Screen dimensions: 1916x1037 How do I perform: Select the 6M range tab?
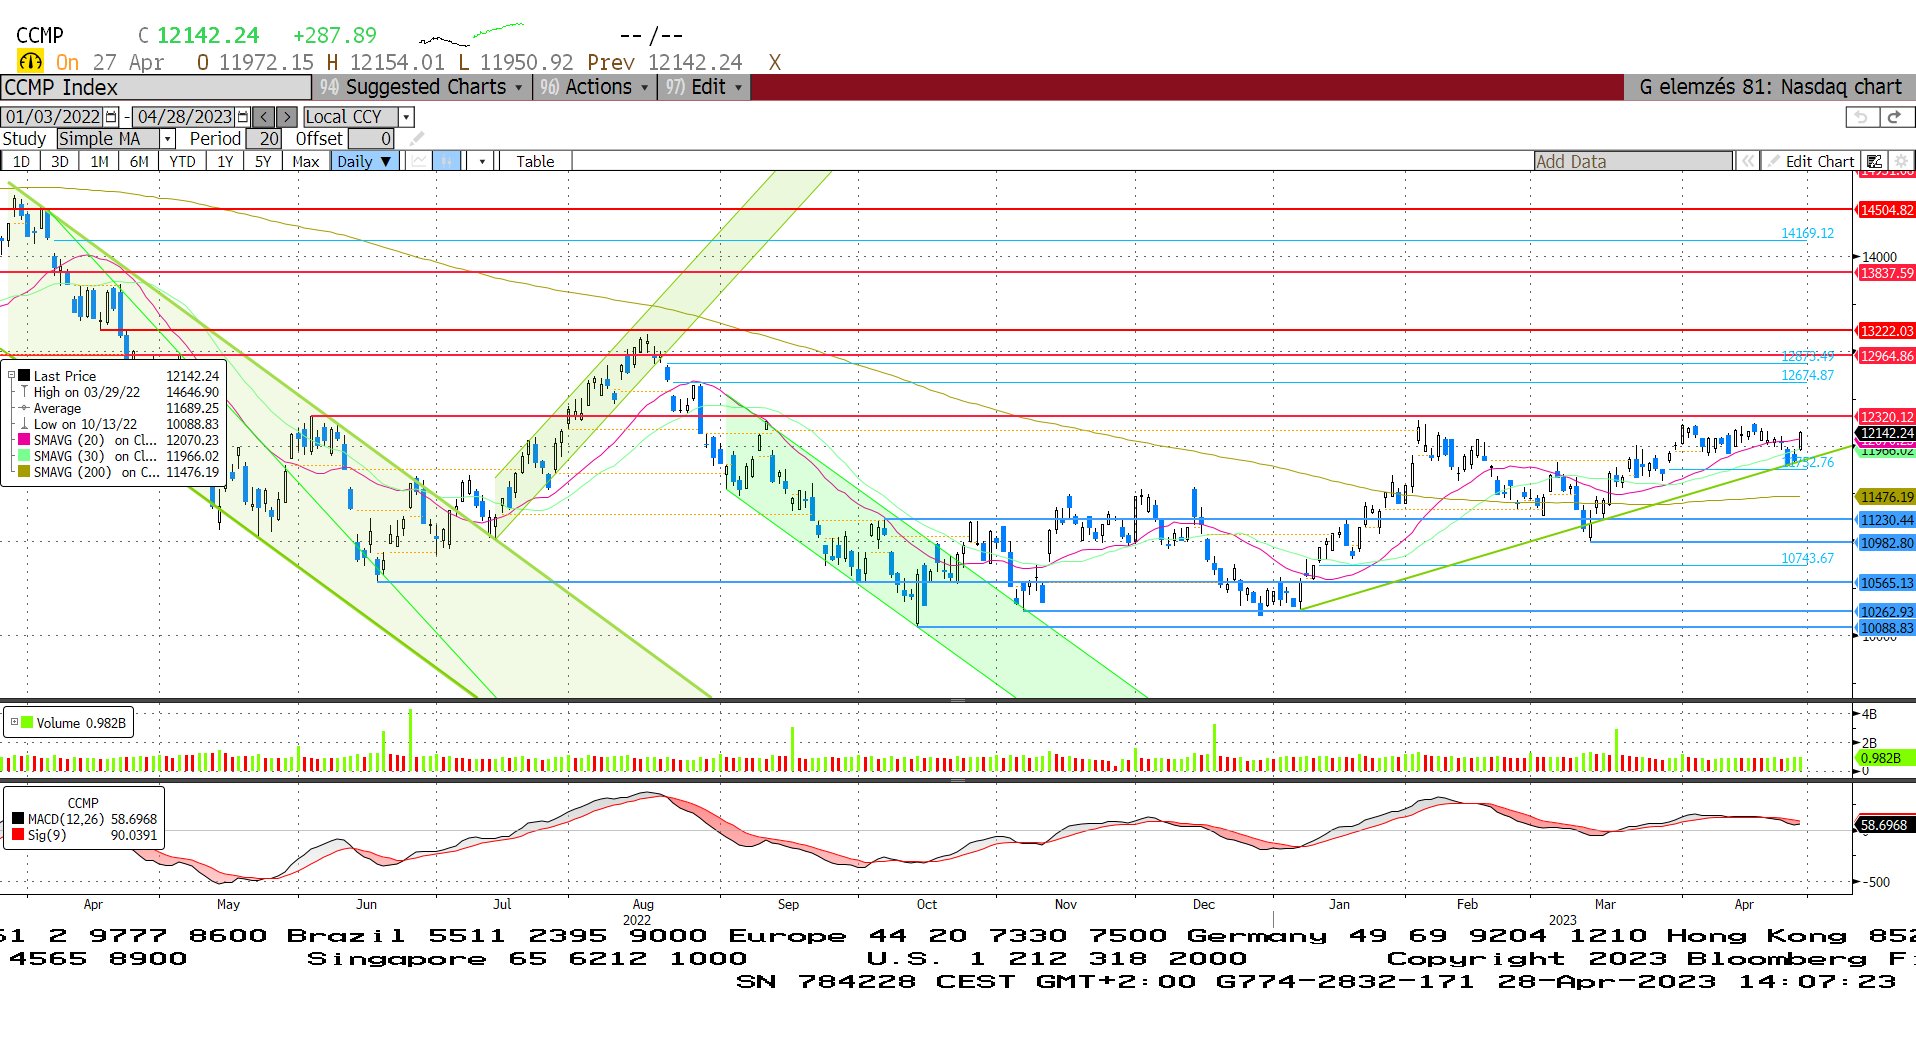point(139,161)
